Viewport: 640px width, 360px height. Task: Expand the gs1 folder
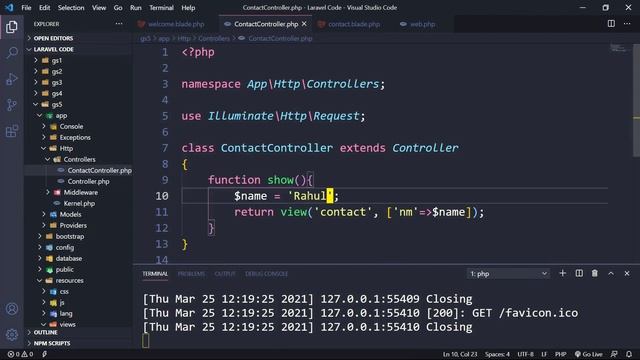click(x=57, y=60)
